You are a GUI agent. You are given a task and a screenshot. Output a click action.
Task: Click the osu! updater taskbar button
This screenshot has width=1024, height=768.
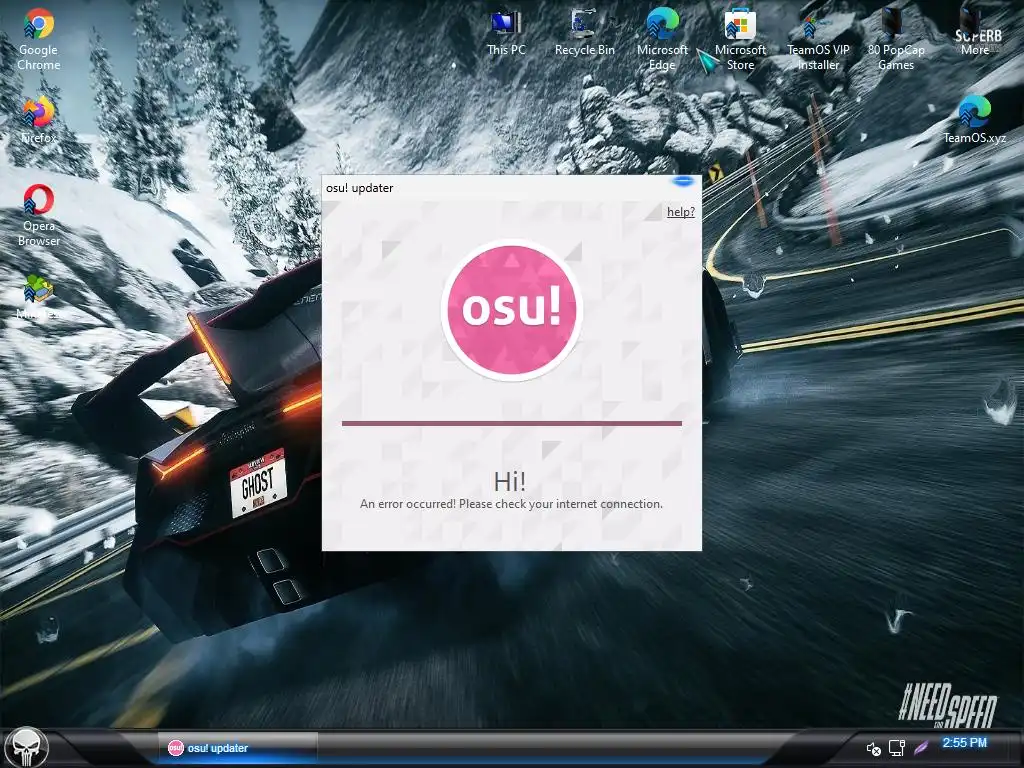pos(237,748)
